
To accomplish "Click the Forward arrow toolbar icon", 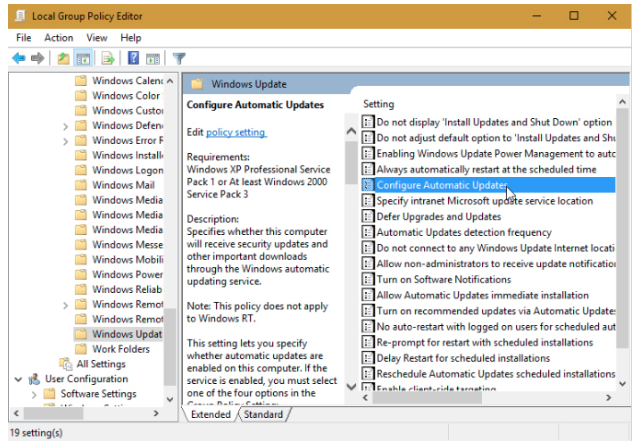I will [x=37, y=58].
